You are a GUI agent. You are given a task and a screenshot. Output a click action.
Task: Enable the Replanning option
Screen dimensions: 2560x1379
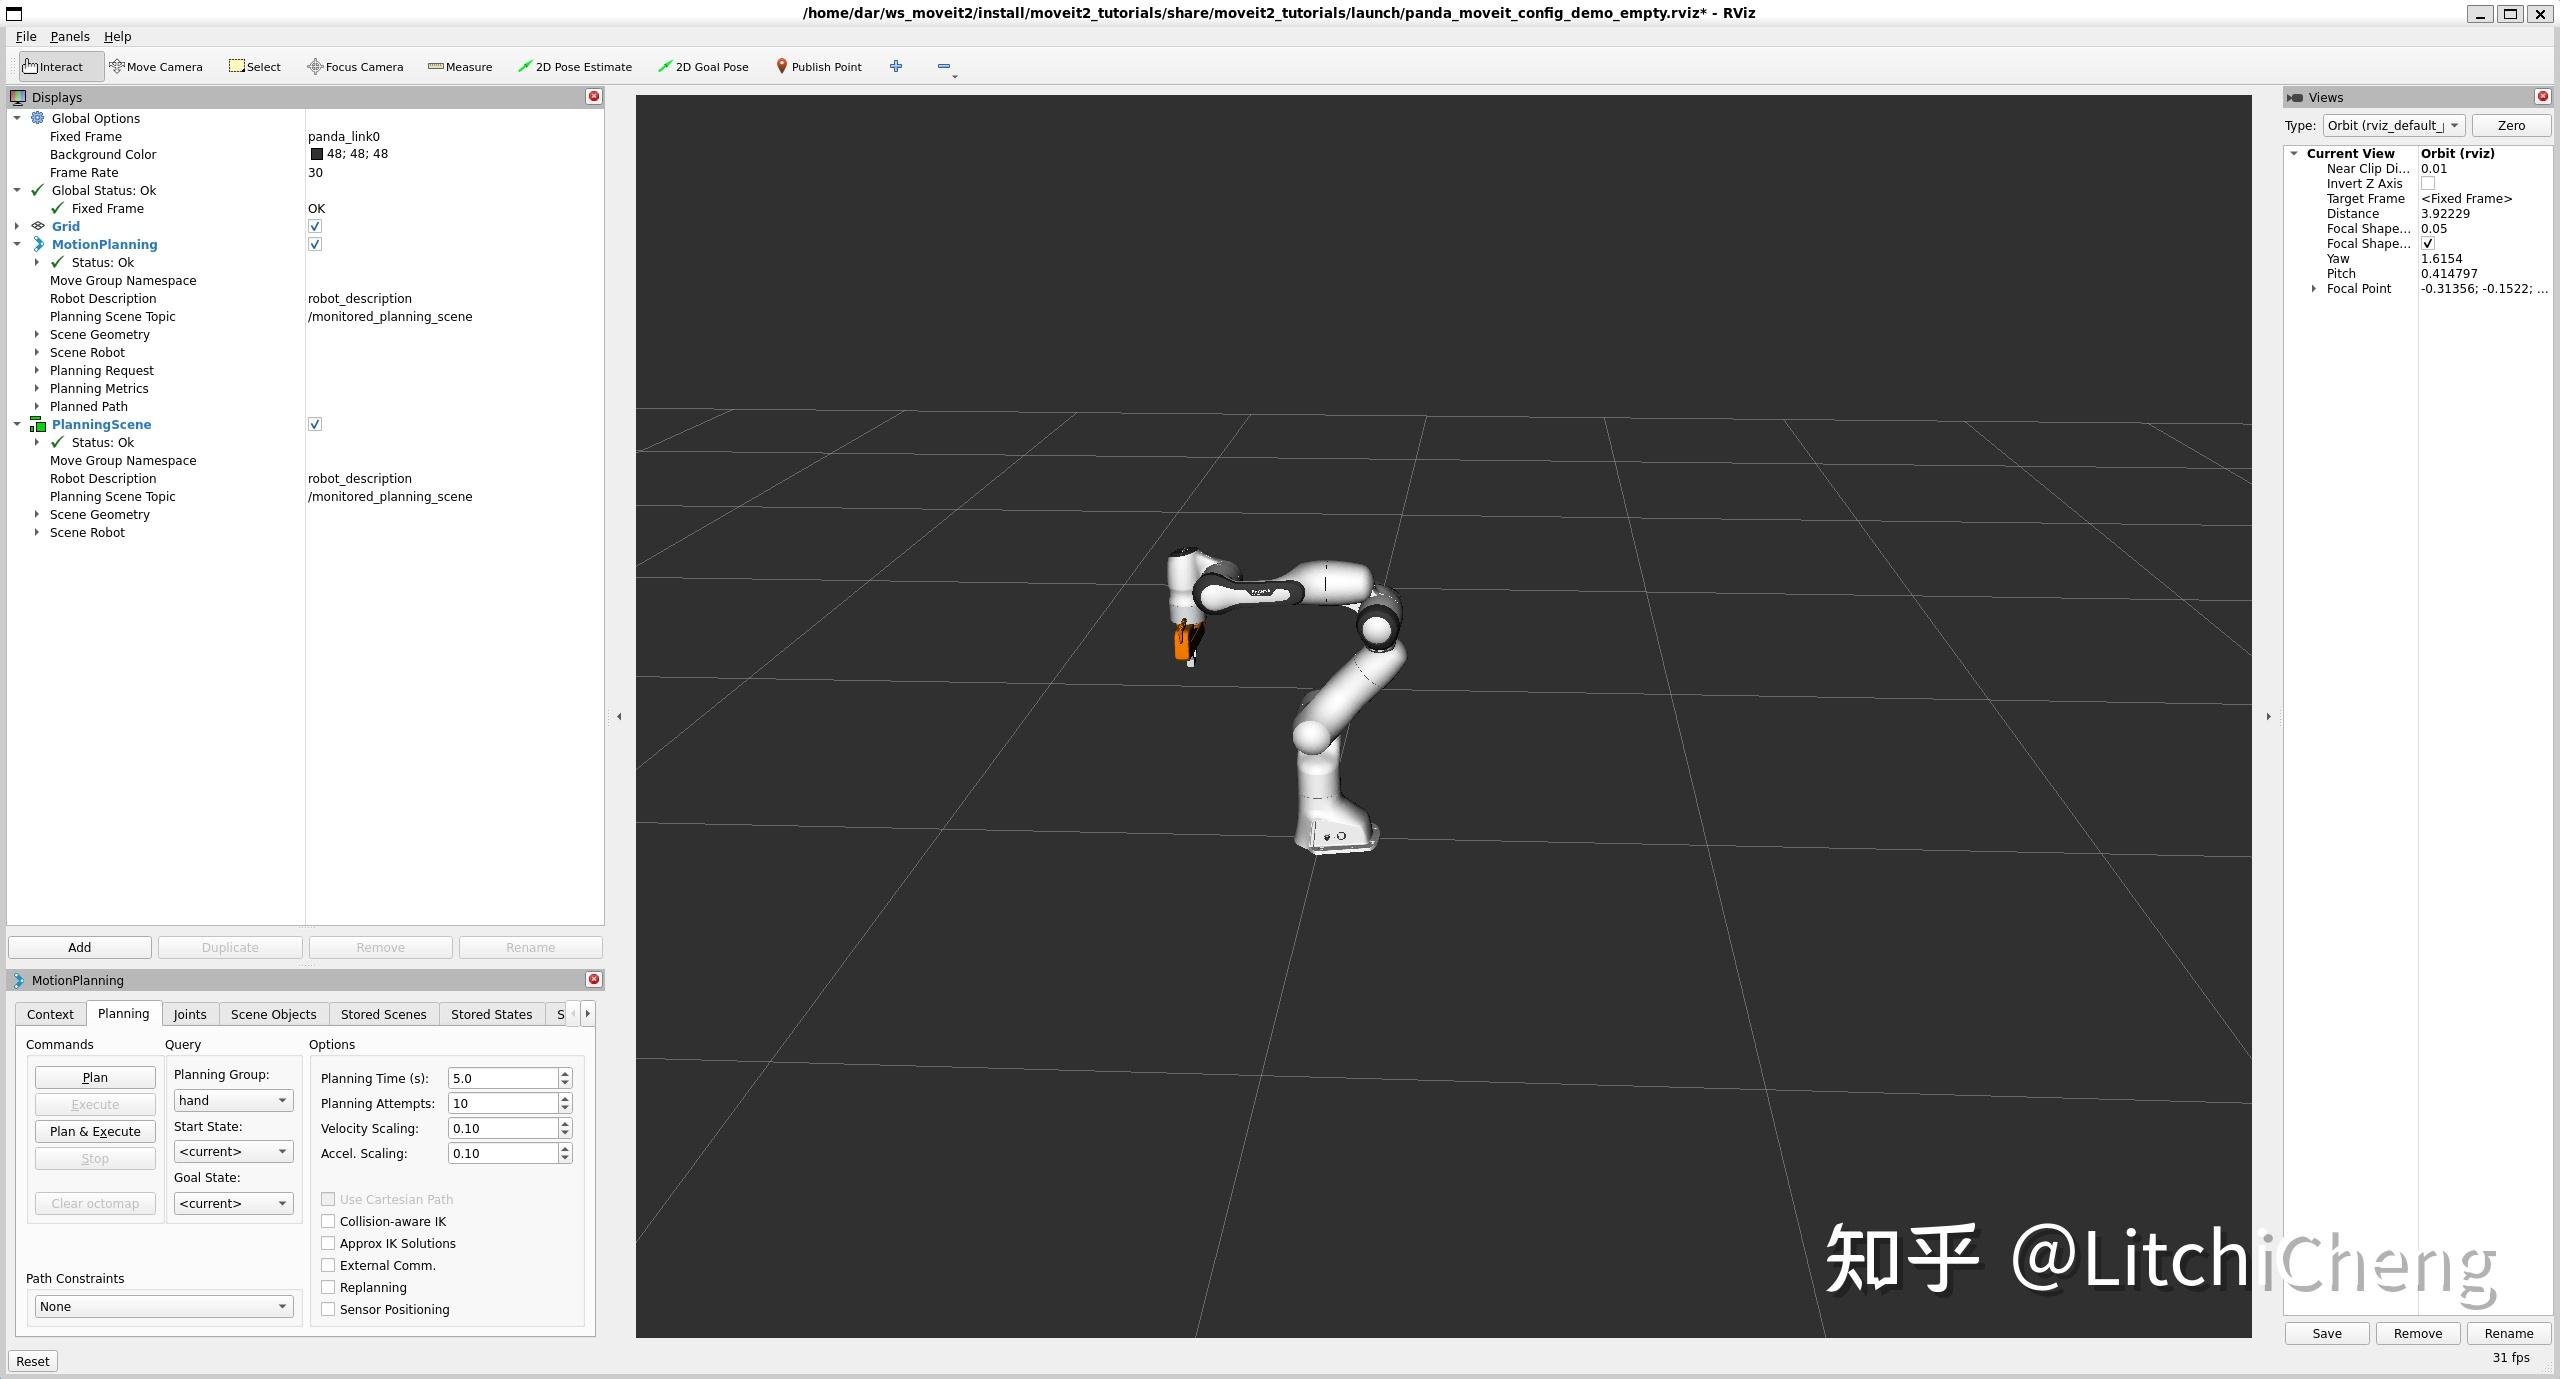click(x=328, y=1287)
